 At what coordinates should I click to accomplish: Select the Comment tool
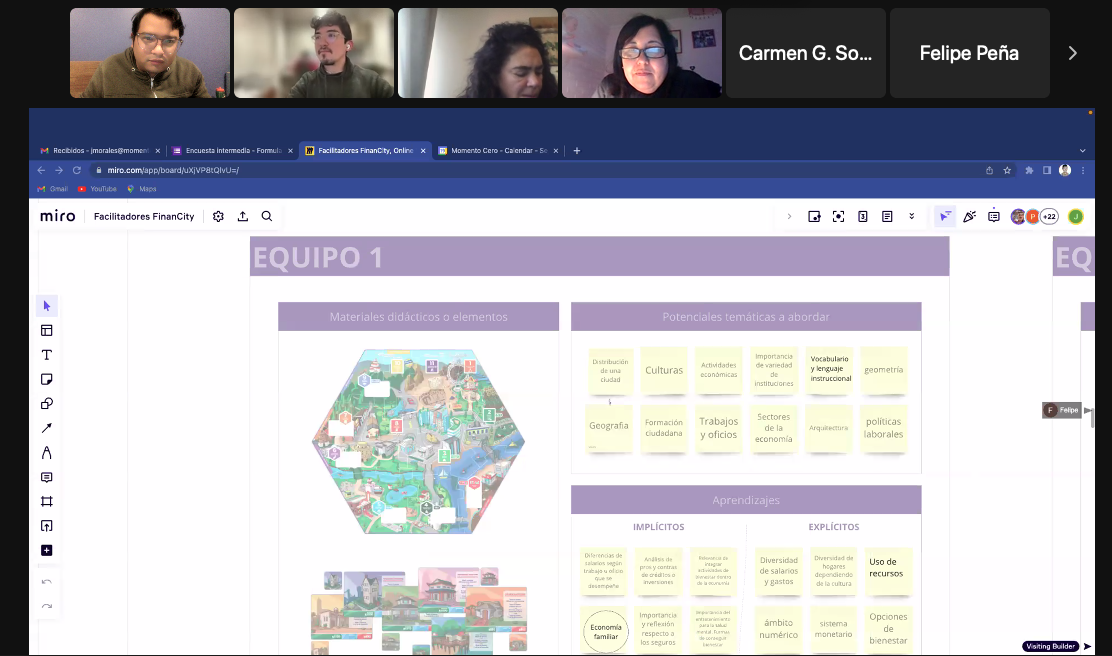click(47, 477)
